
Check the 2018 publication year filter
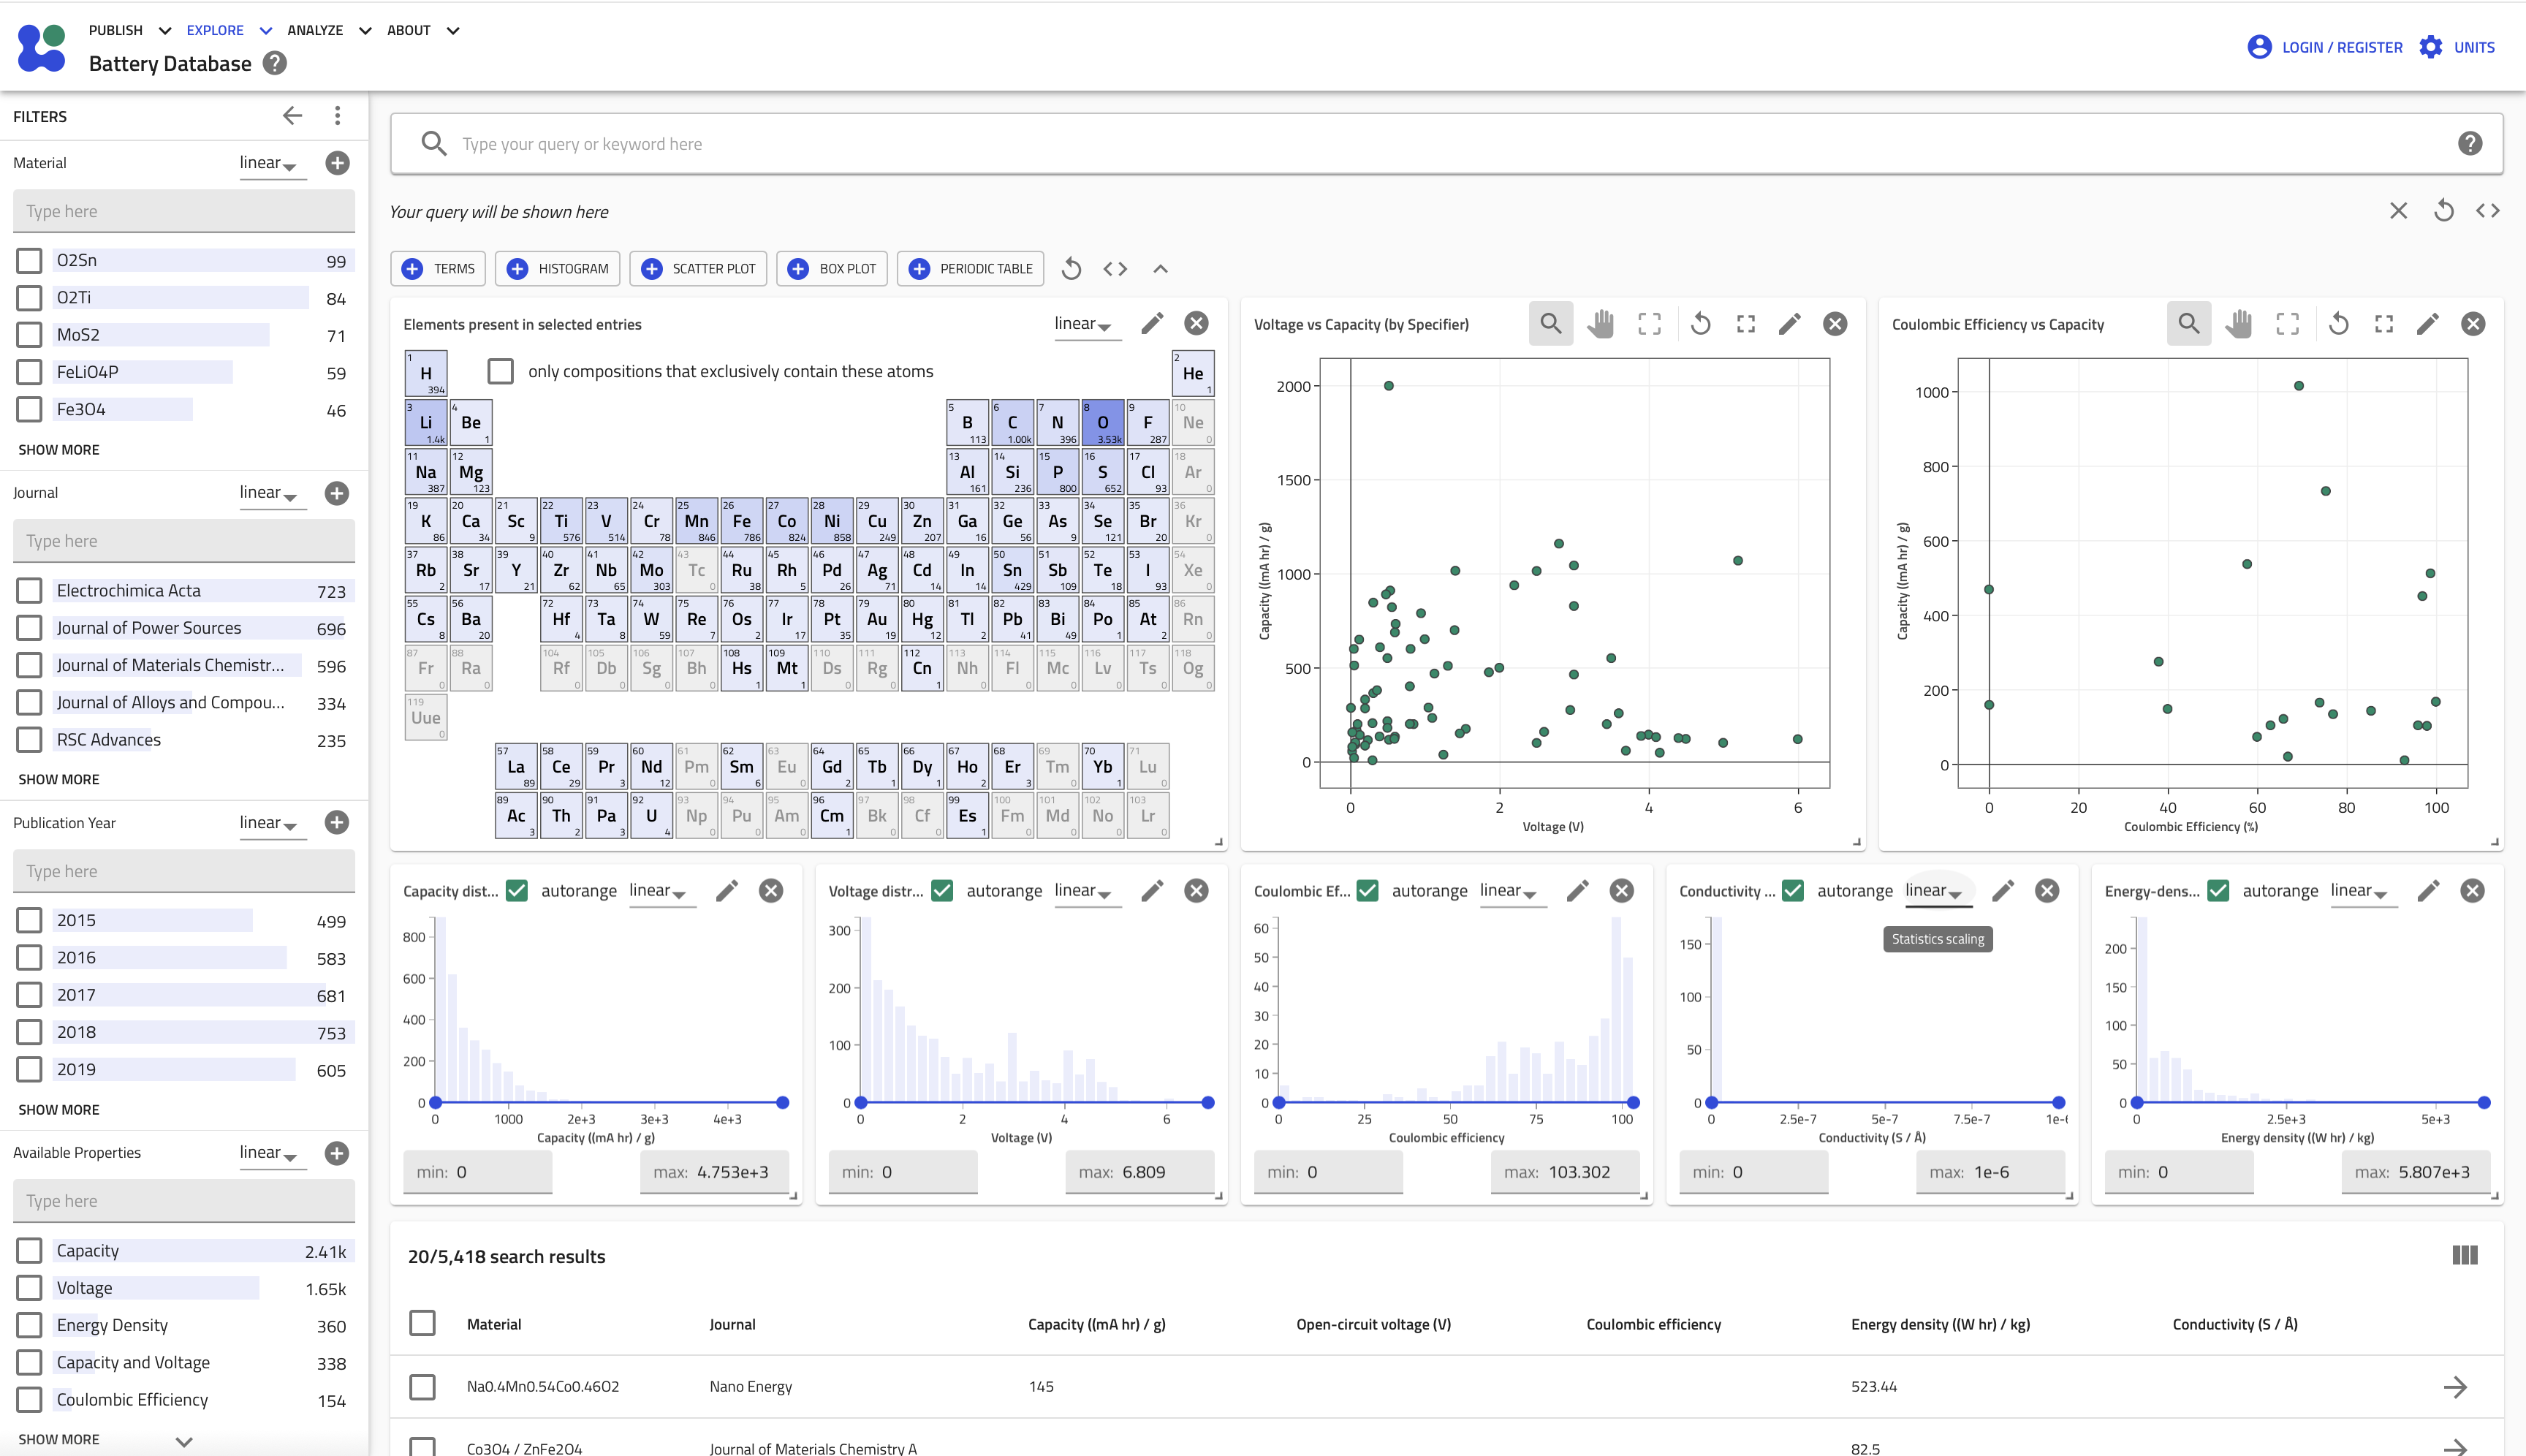coord(30,1032)
